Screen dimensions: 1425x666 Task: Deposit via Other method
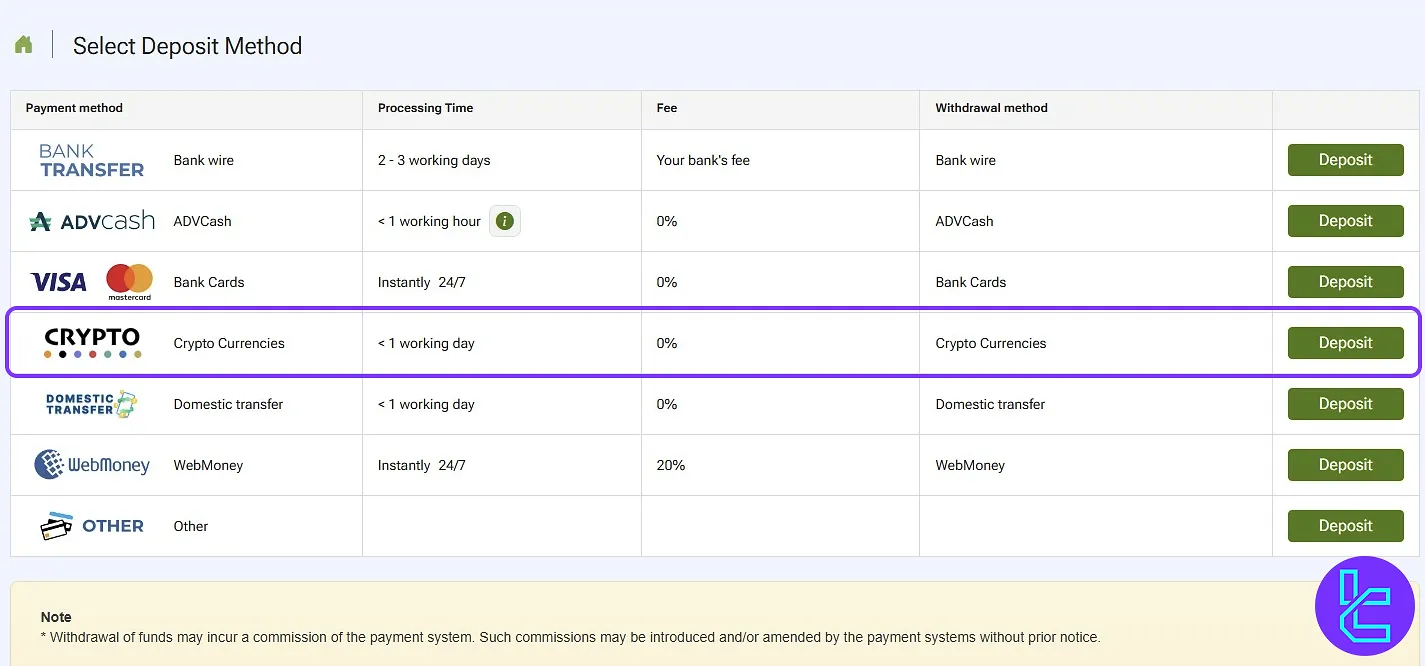[1345, 526]
